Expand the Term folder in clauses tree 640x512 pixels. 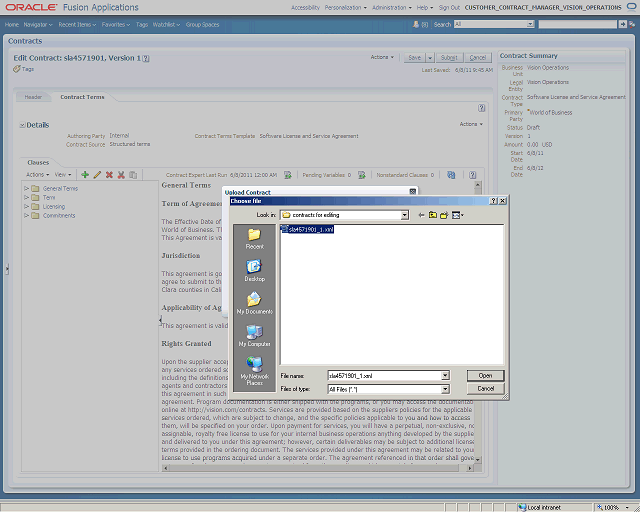click(27, 197)
